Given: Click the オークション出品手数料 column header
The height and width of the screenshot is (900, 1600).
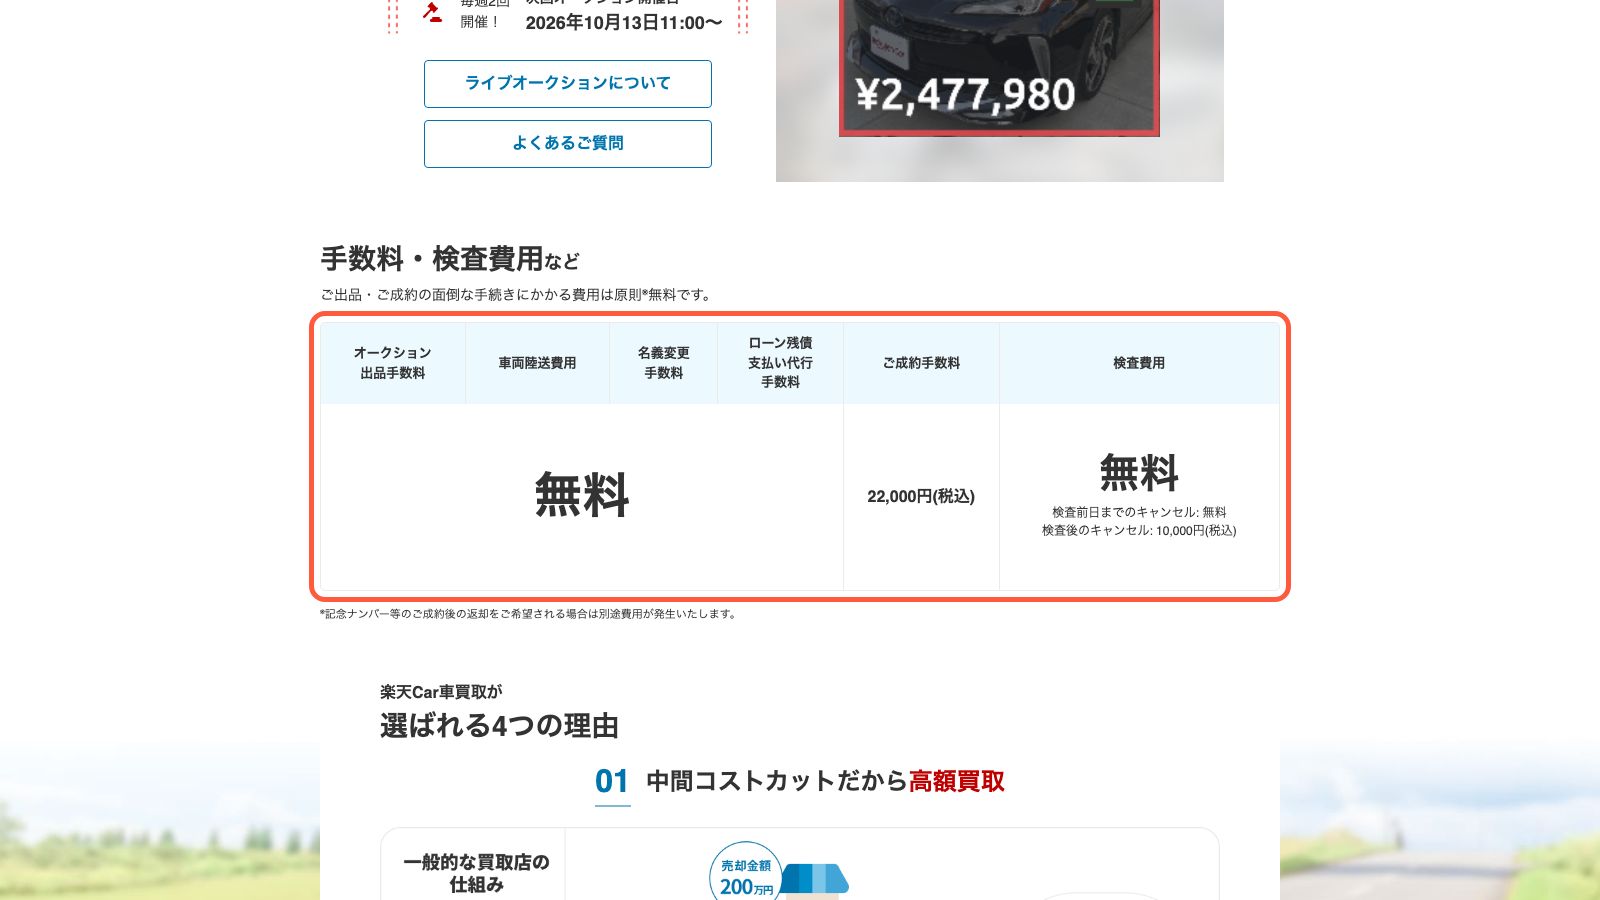Looking at the screenshot, I should click(393, 363).
